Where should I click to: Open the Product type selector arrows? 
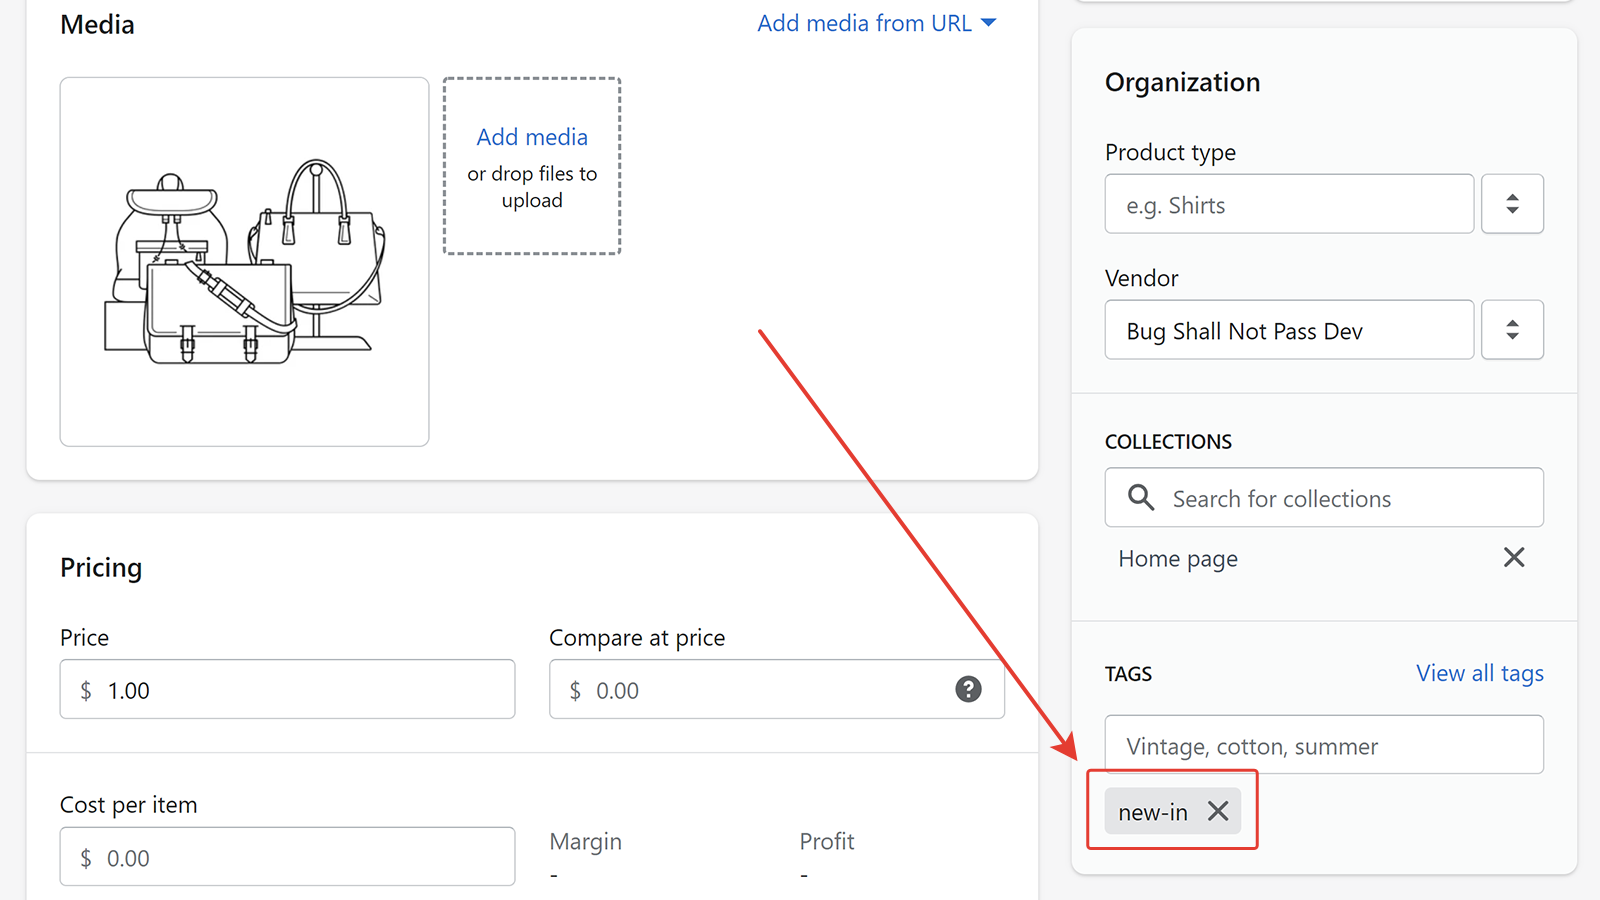(x=1512, y=204)
